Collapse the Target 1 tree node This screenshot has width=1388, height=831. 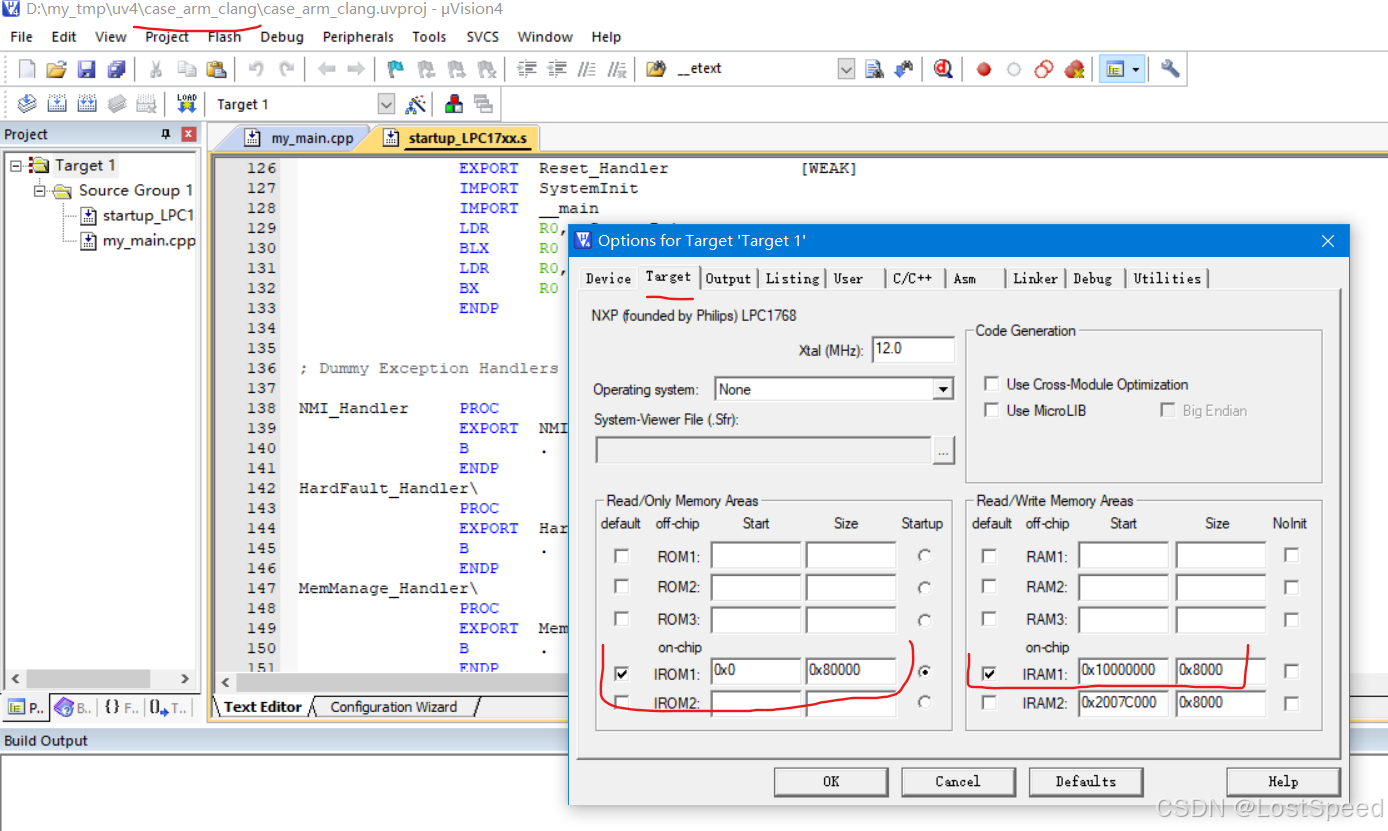17,165
